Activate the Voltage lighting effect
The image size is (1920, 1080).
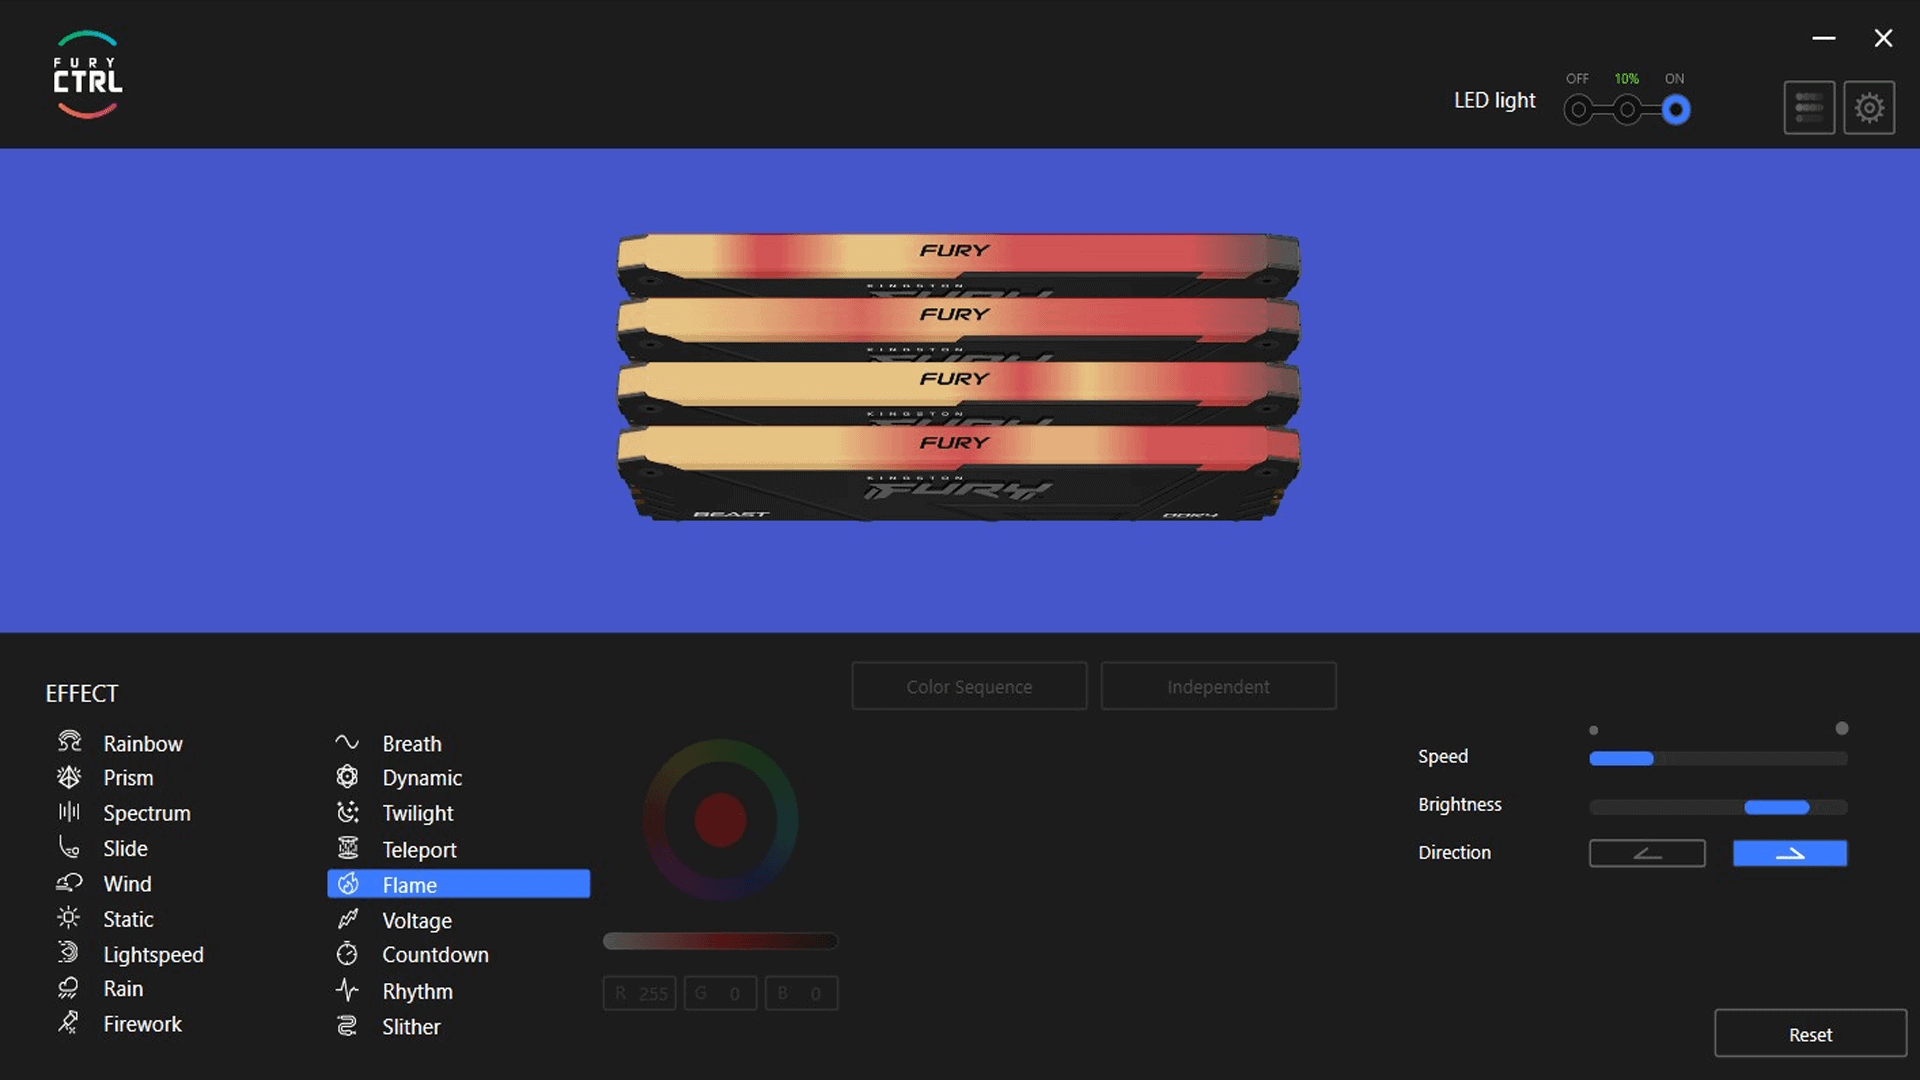pyautogui.click(x=416, y=920)
